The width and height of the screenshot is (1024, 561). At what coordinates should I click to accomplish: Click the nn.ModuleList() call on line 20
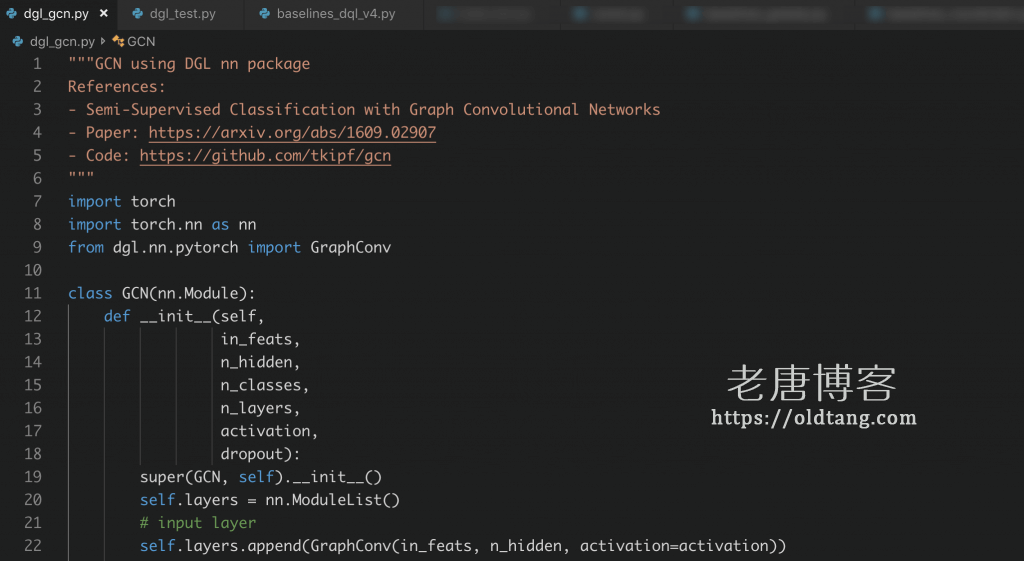[x=332, y=499]
